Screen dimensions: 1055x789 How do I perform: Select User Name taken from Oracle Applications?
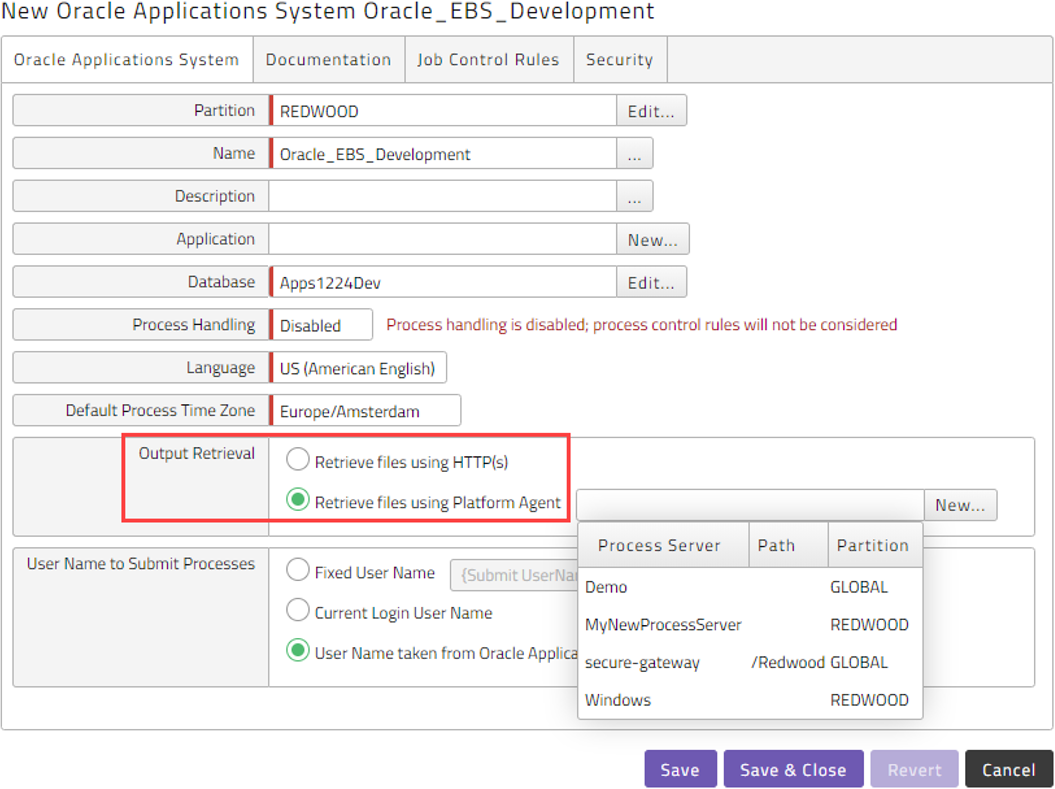coord(297,651)
